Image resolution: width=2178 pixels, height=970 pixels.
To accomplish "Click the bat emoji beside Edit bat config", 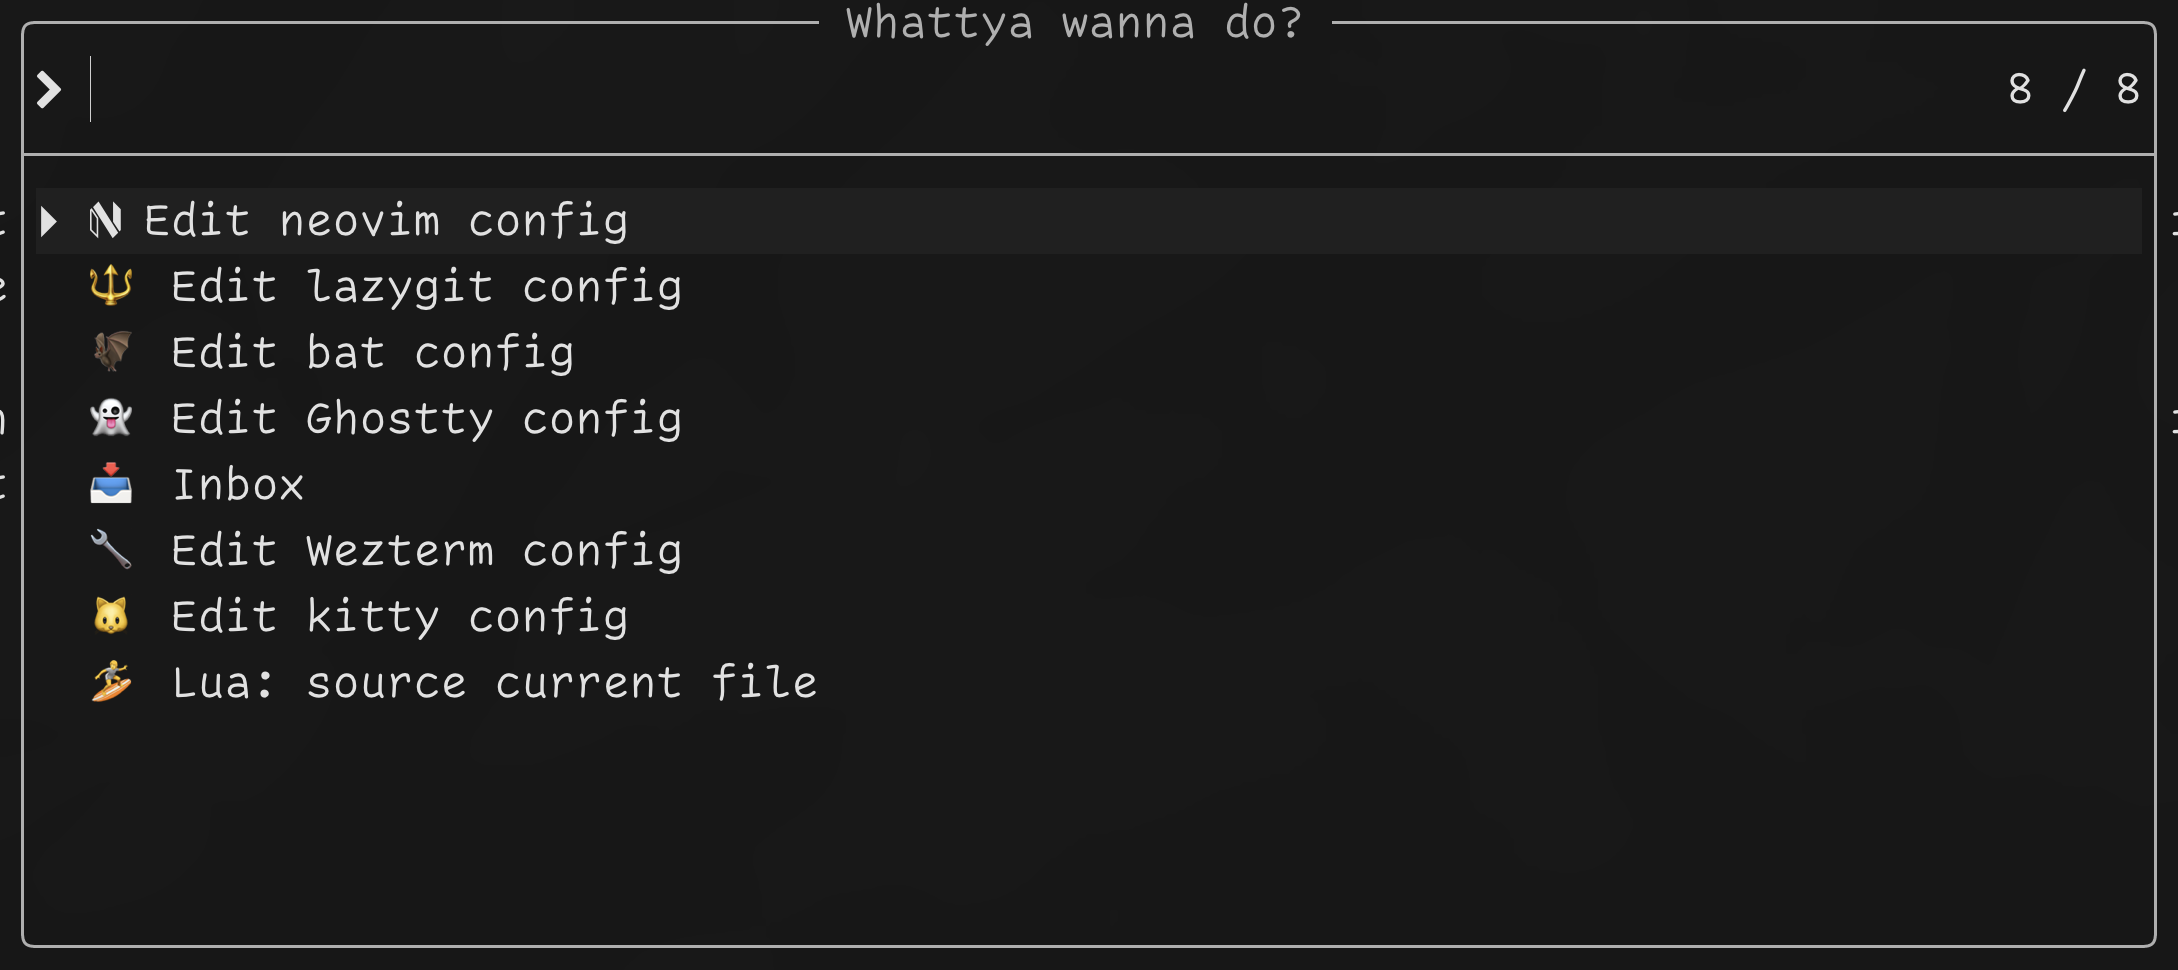I will click(x=111, y=351).
